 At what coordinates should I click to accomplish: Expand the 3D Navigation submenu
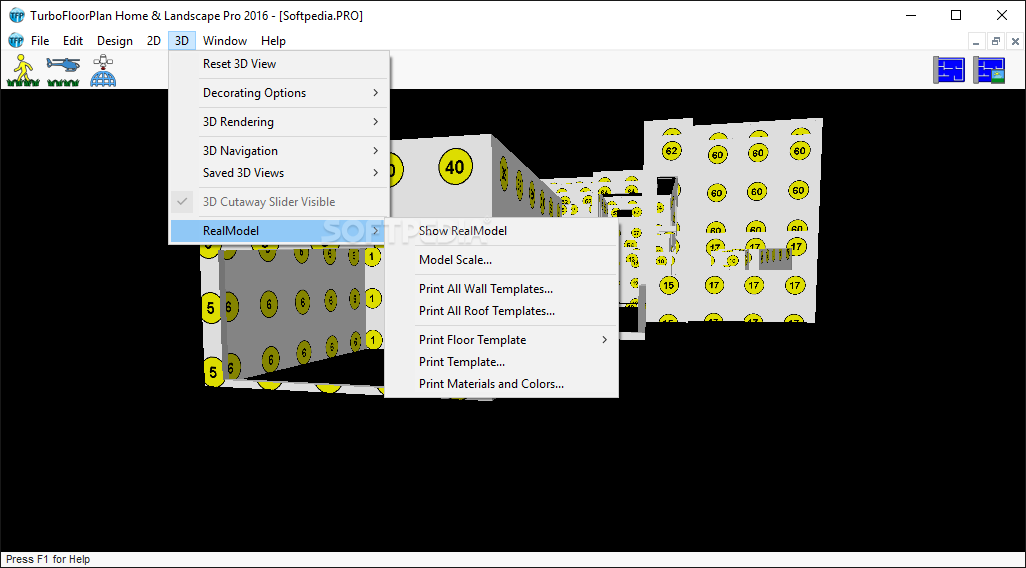(x=279, y=151)
